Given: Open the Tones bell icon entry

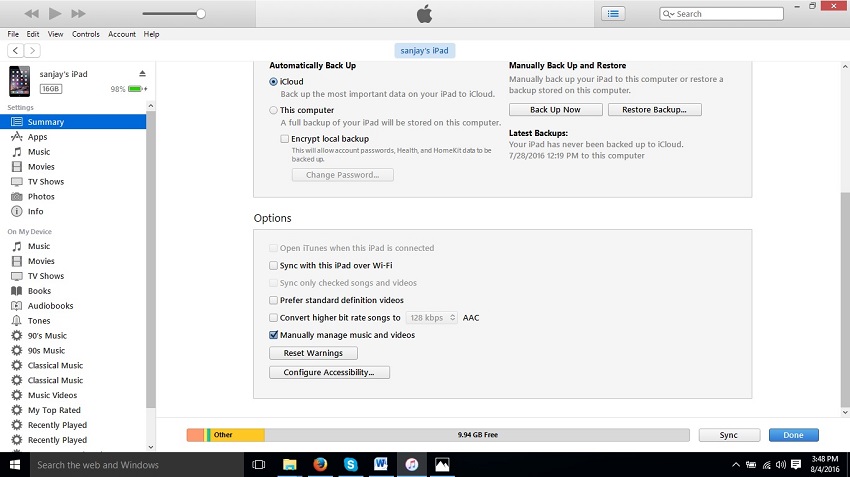Looking at the screenshot, I should pyautogui.click(x=17, y=321).
